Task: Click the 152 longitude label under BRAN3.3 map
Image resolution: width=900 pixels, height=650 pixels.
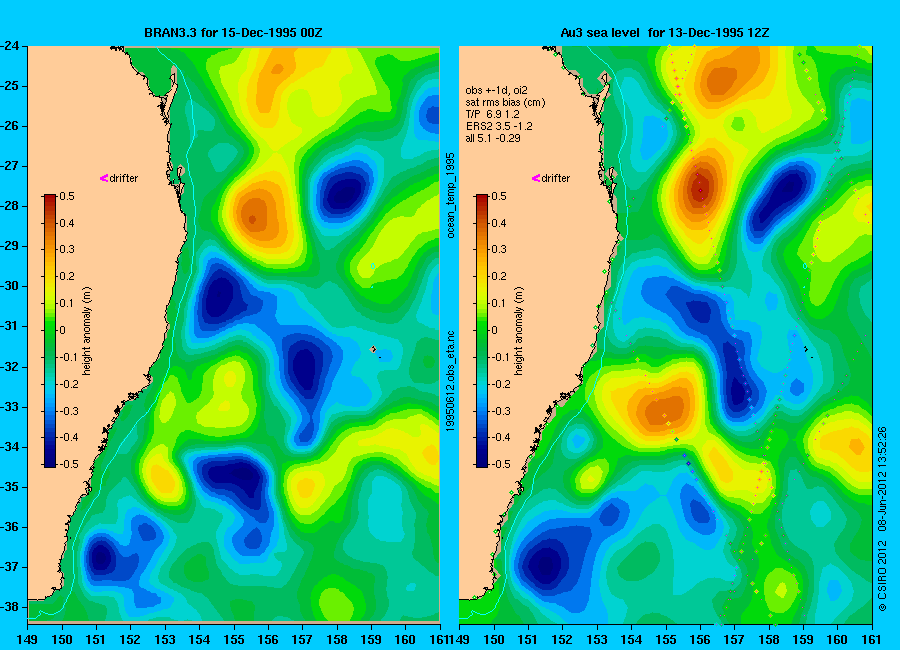Action: click(x=131, y=639)
